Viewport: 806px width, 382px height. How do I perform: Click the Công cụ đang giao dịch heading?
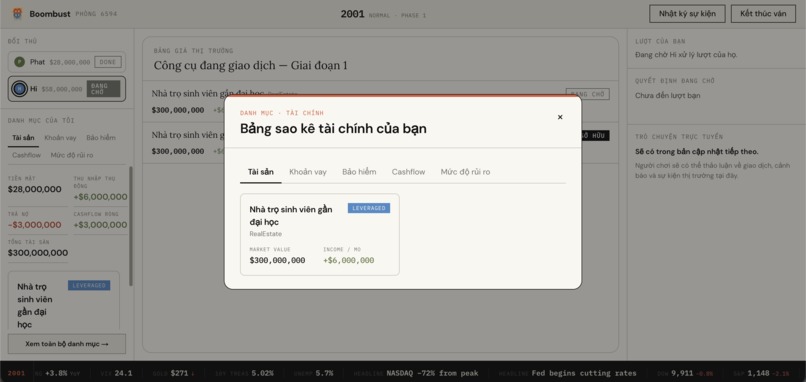250,65
